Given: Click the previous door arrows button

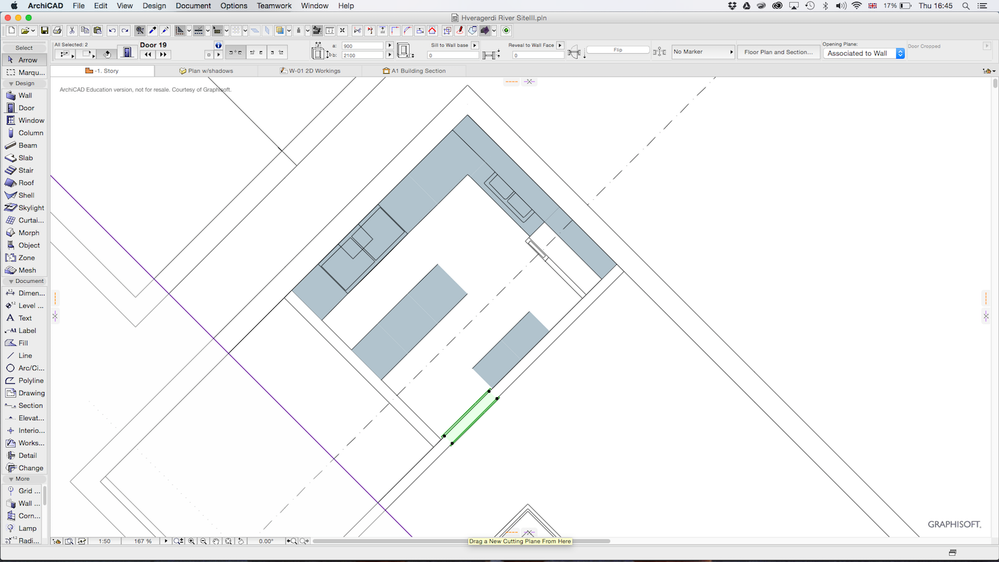Looking at the screenshot, I should click(x=148, y=55).
